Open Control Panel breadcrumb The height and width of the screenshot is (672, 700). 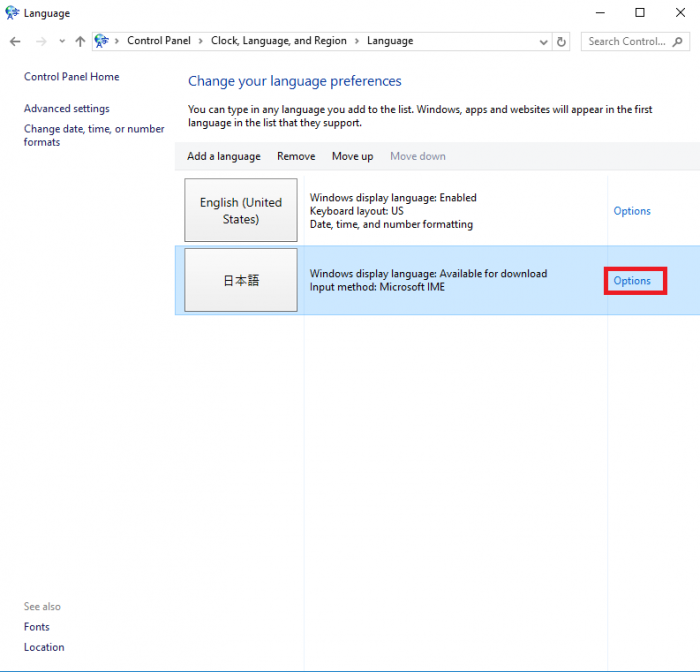158,41
